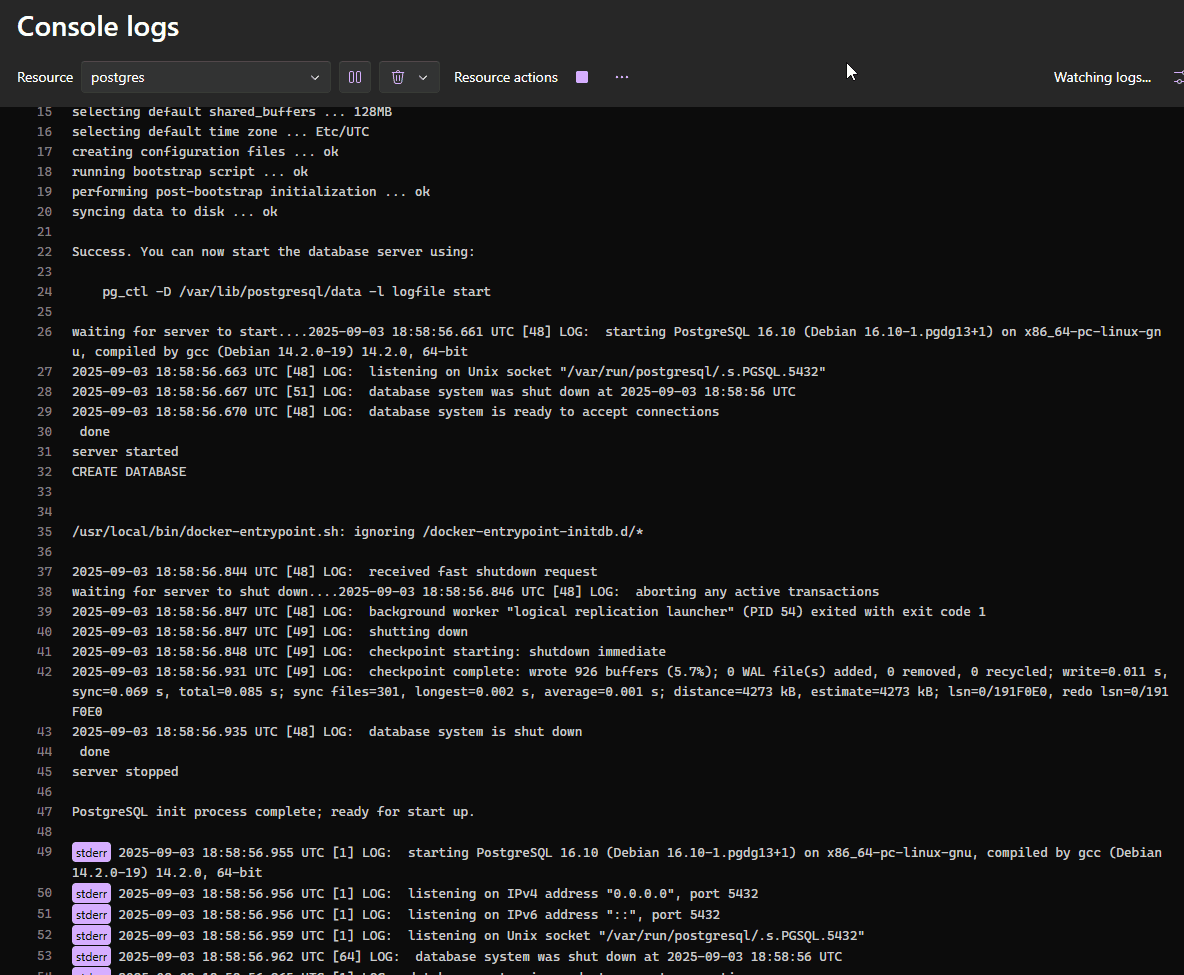Click the stderr badge on line 53

[x=91, y=957]
